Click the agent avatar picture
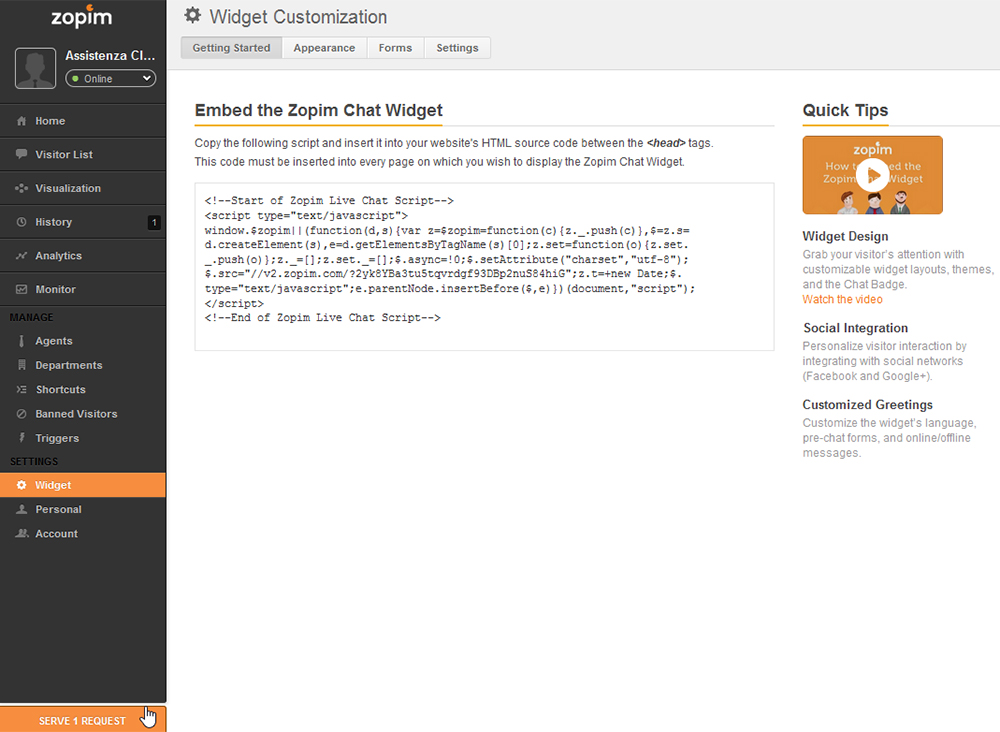 [x=35, y=68]
